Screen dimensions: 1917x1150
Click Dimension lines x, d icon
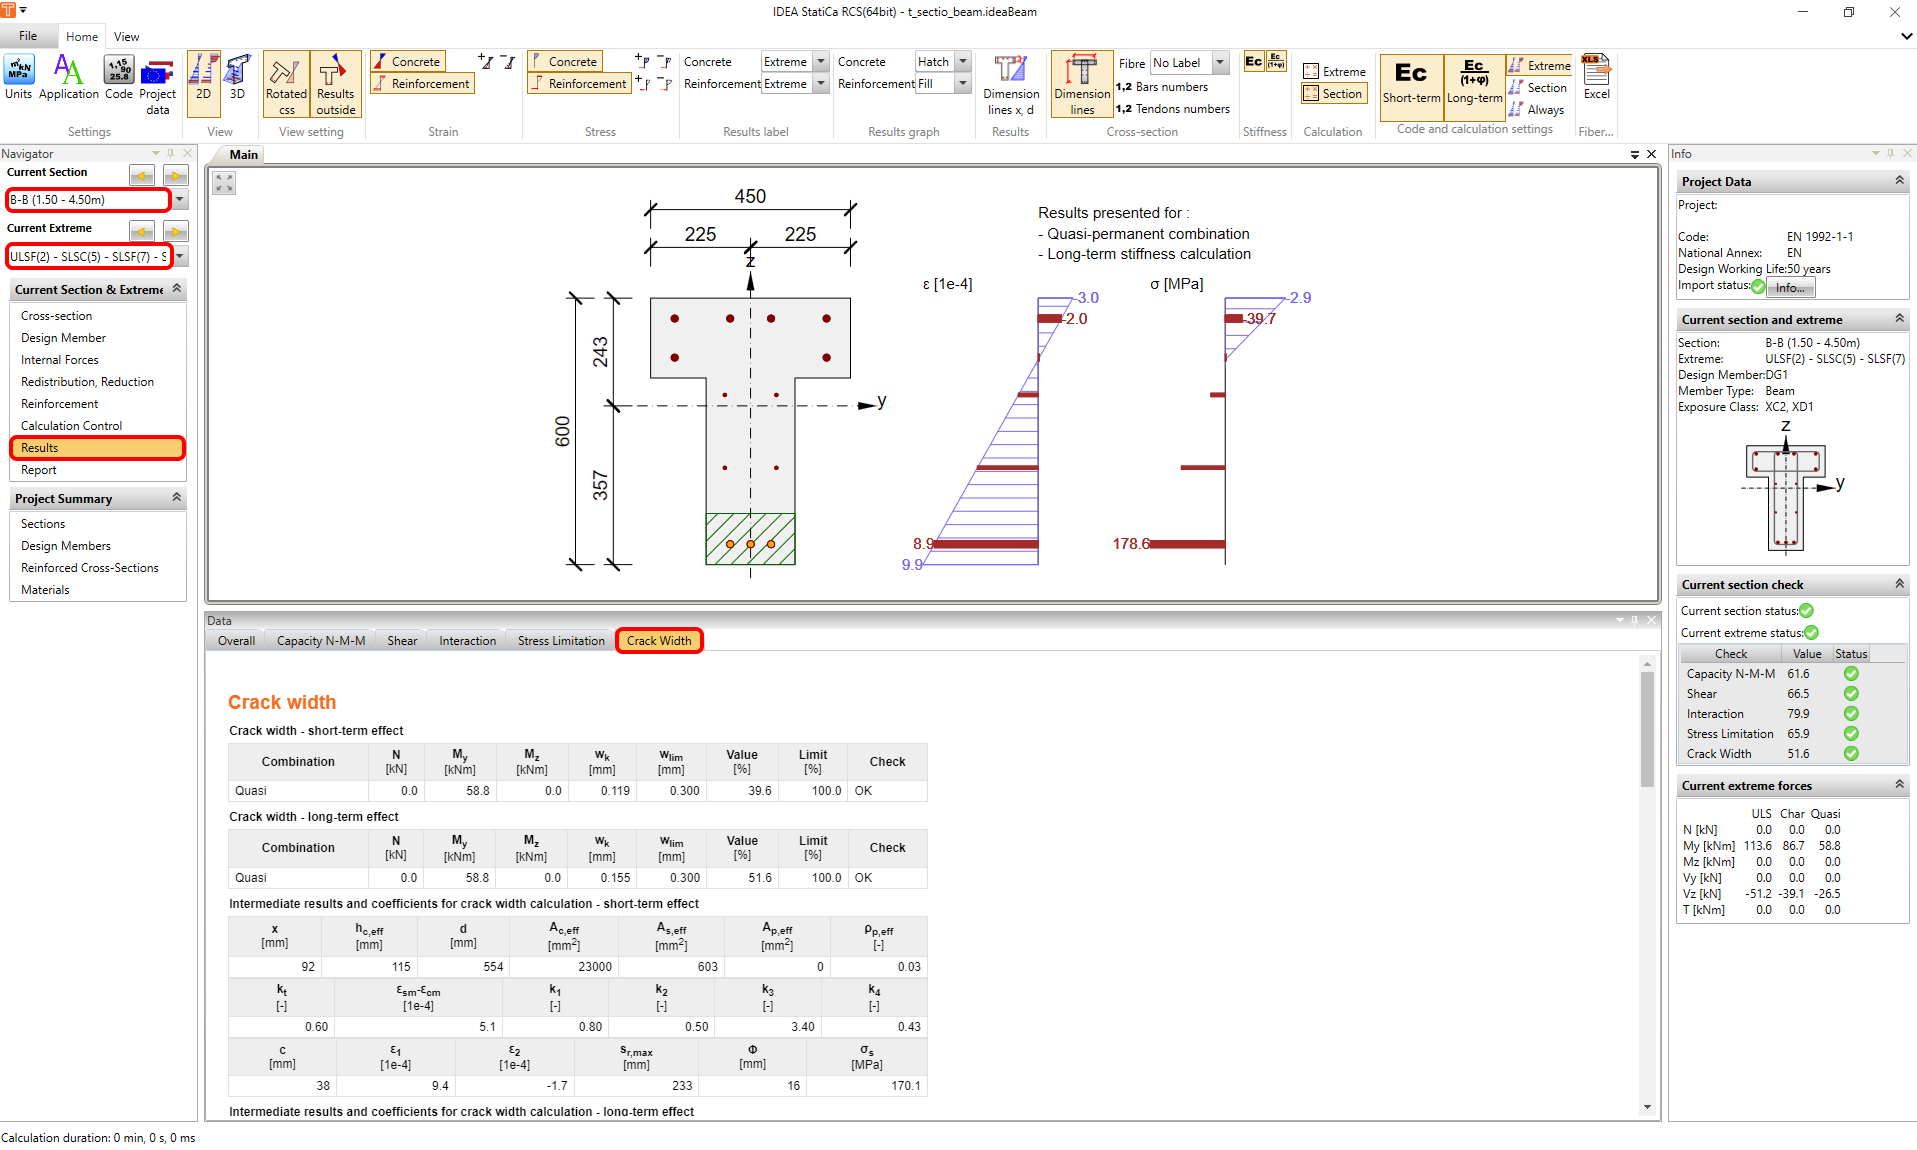tap(1010, 84)
